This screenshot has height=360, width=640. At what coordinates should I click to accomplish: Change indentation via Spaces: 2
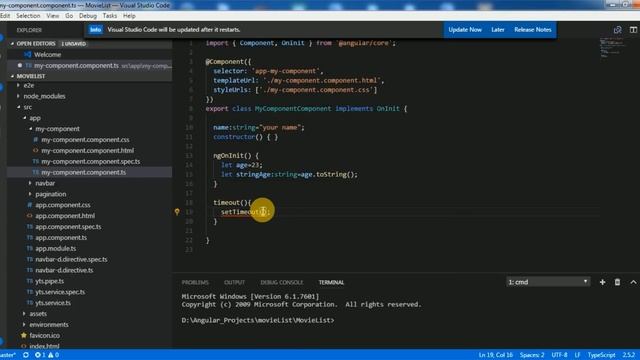click(x=532, y=355)
